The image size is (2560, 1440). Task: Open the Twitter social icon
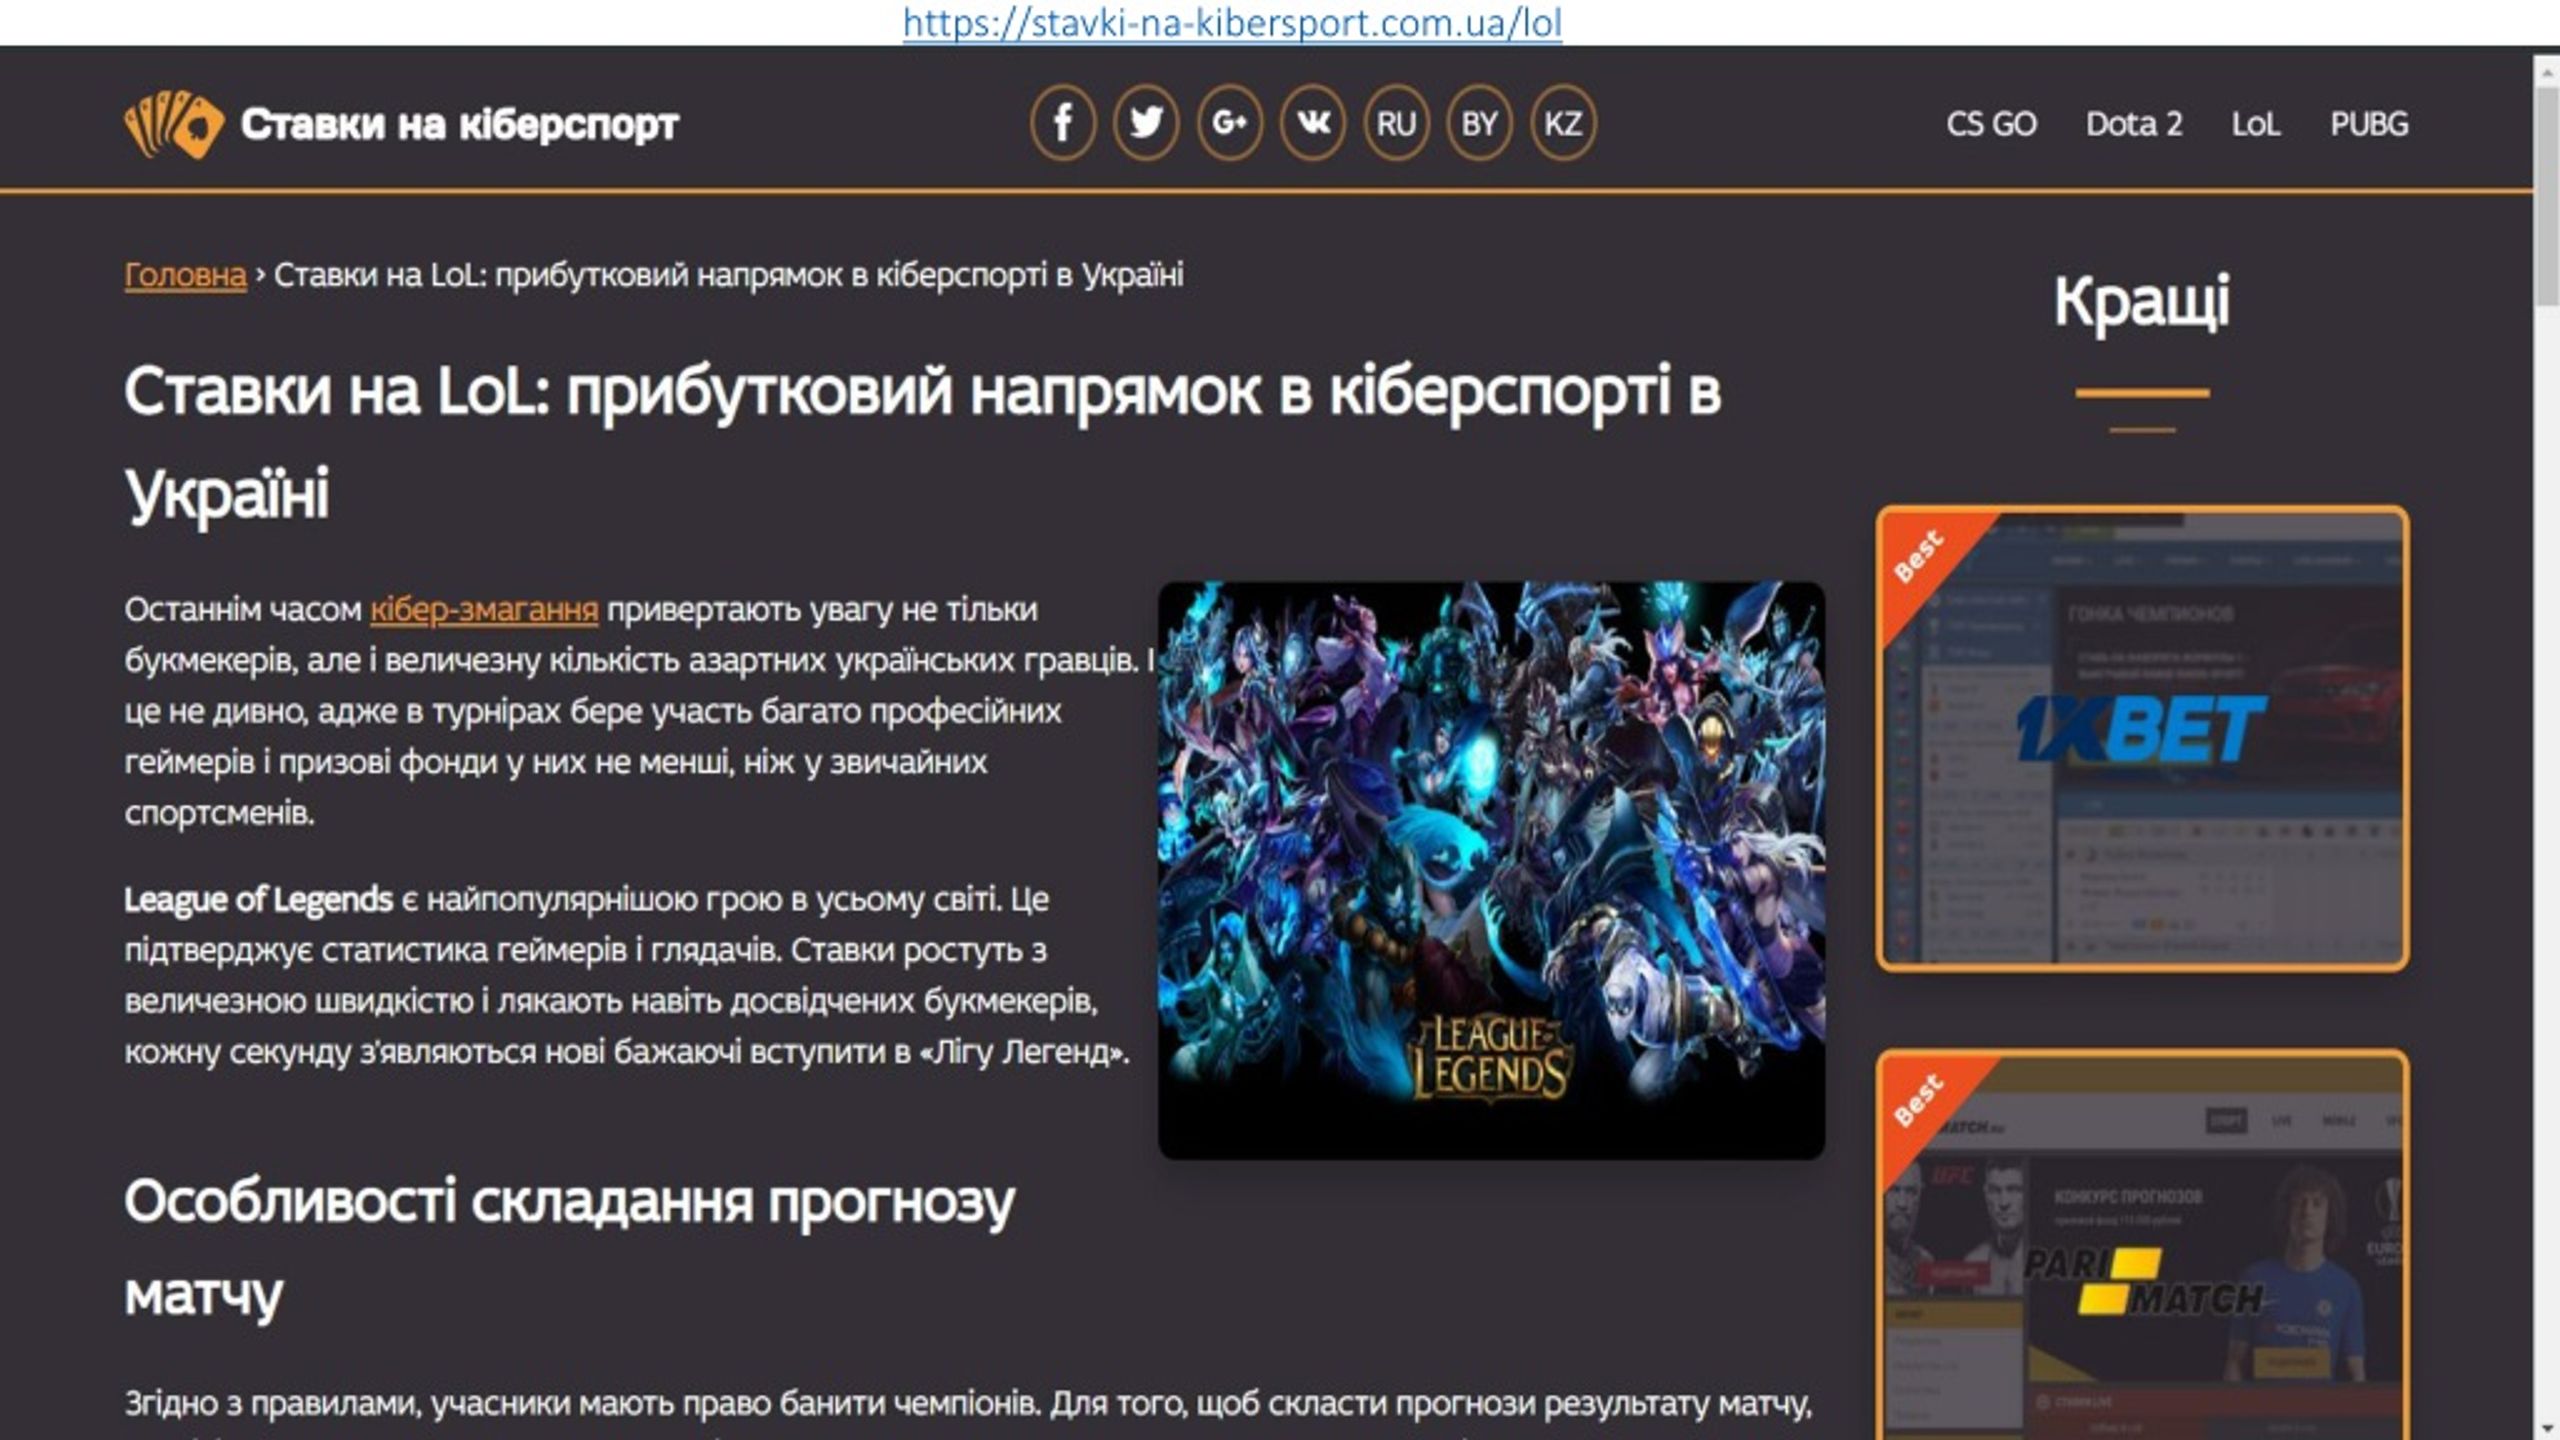[x=1146, y=124]
